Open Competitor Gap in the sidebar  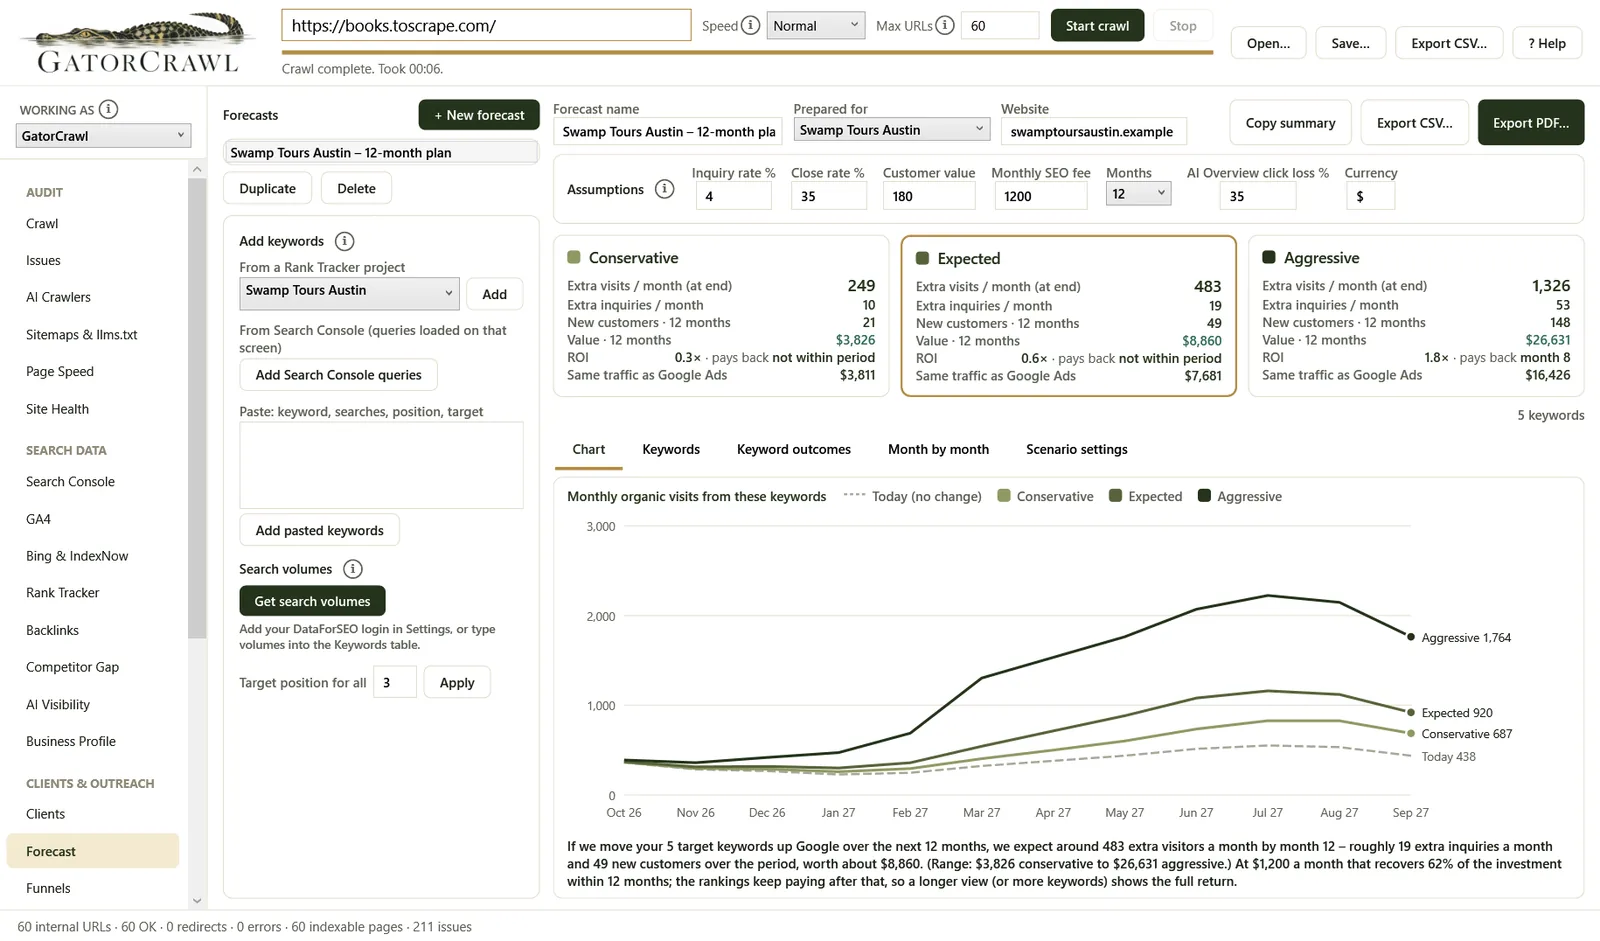pyautogui.click(x=72, y=667)
